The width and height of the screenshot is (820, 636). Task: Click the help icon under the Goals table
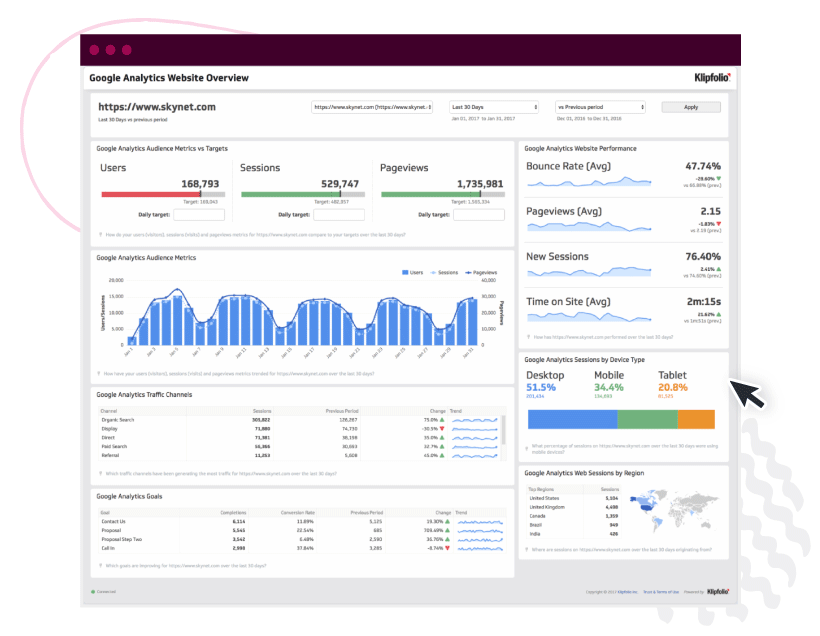click(100, 566)
